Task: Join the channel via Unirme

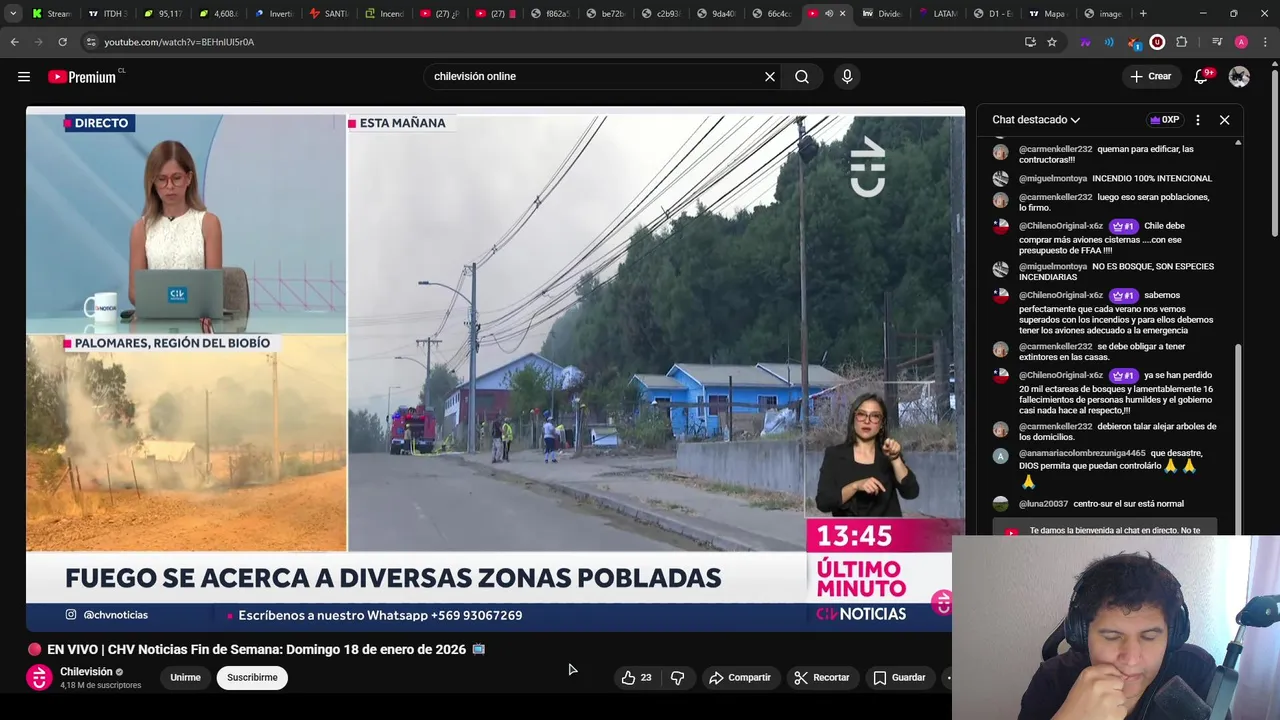Action: 185,678
